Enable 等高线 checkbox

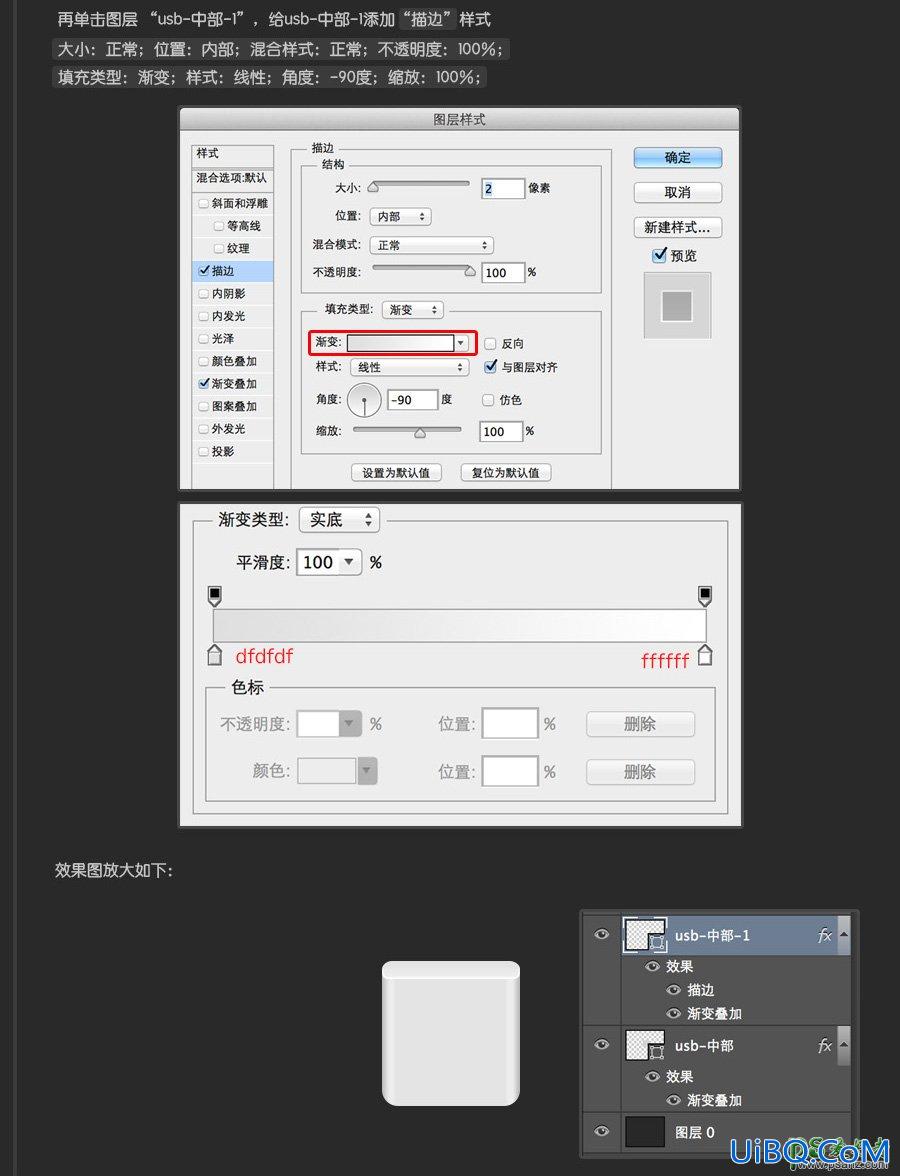tap(218, 226)
